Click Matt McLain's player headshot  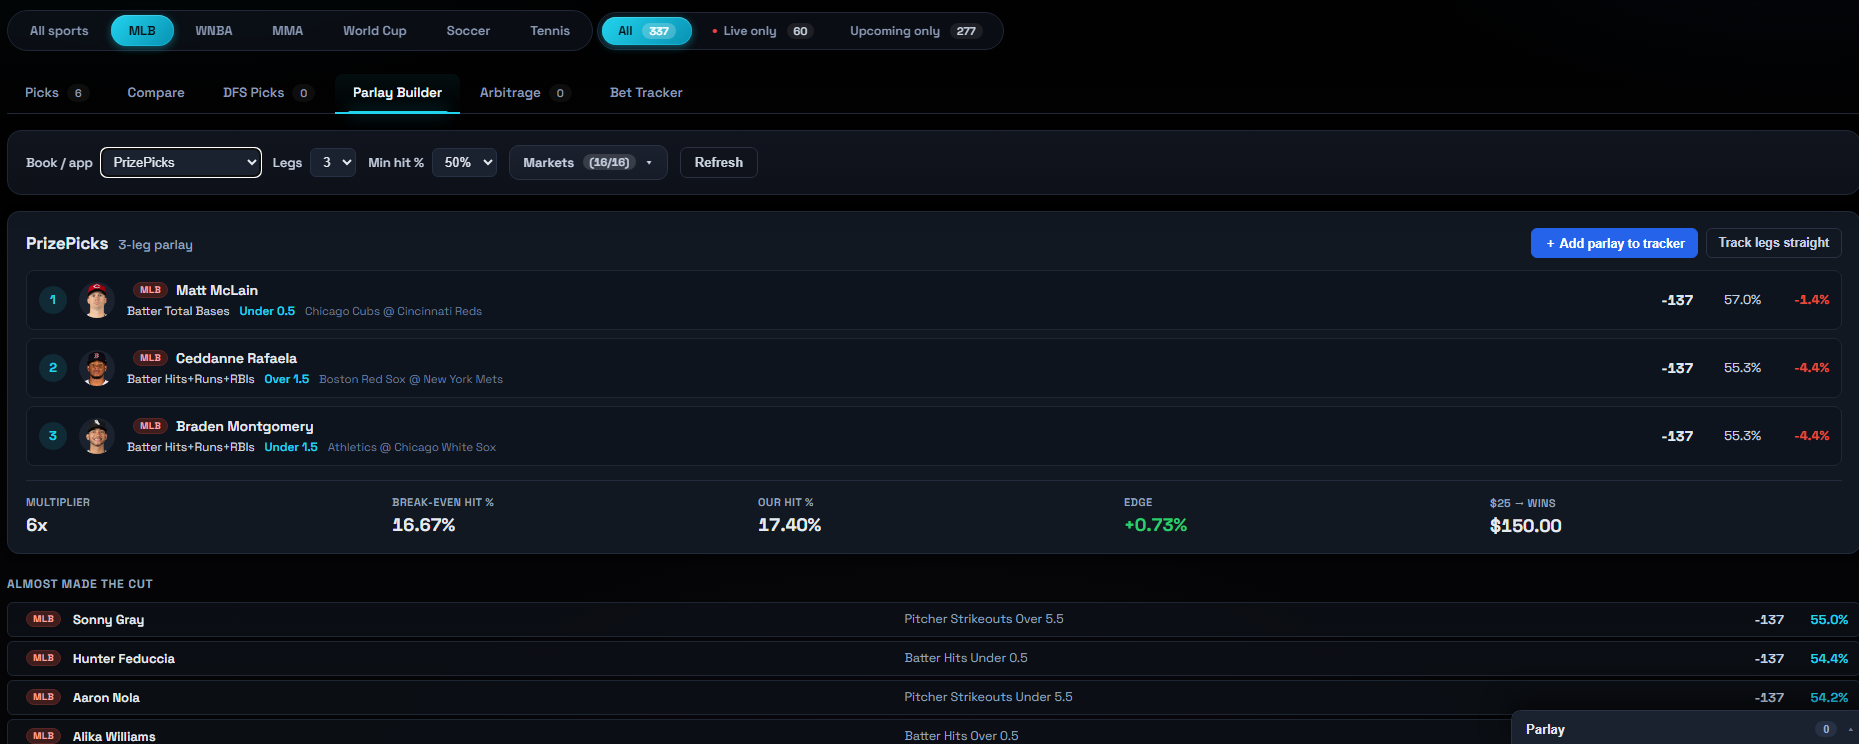coord(97,300)
